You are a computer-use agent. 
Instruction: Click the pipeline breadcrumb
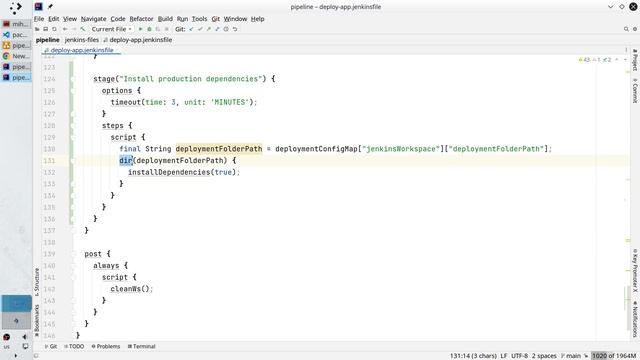48,40
